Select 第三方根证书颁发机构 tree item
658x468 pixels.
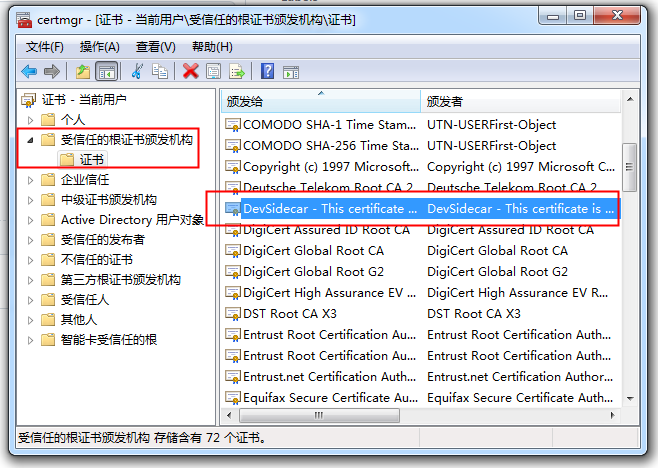click(x=121, y=279)
